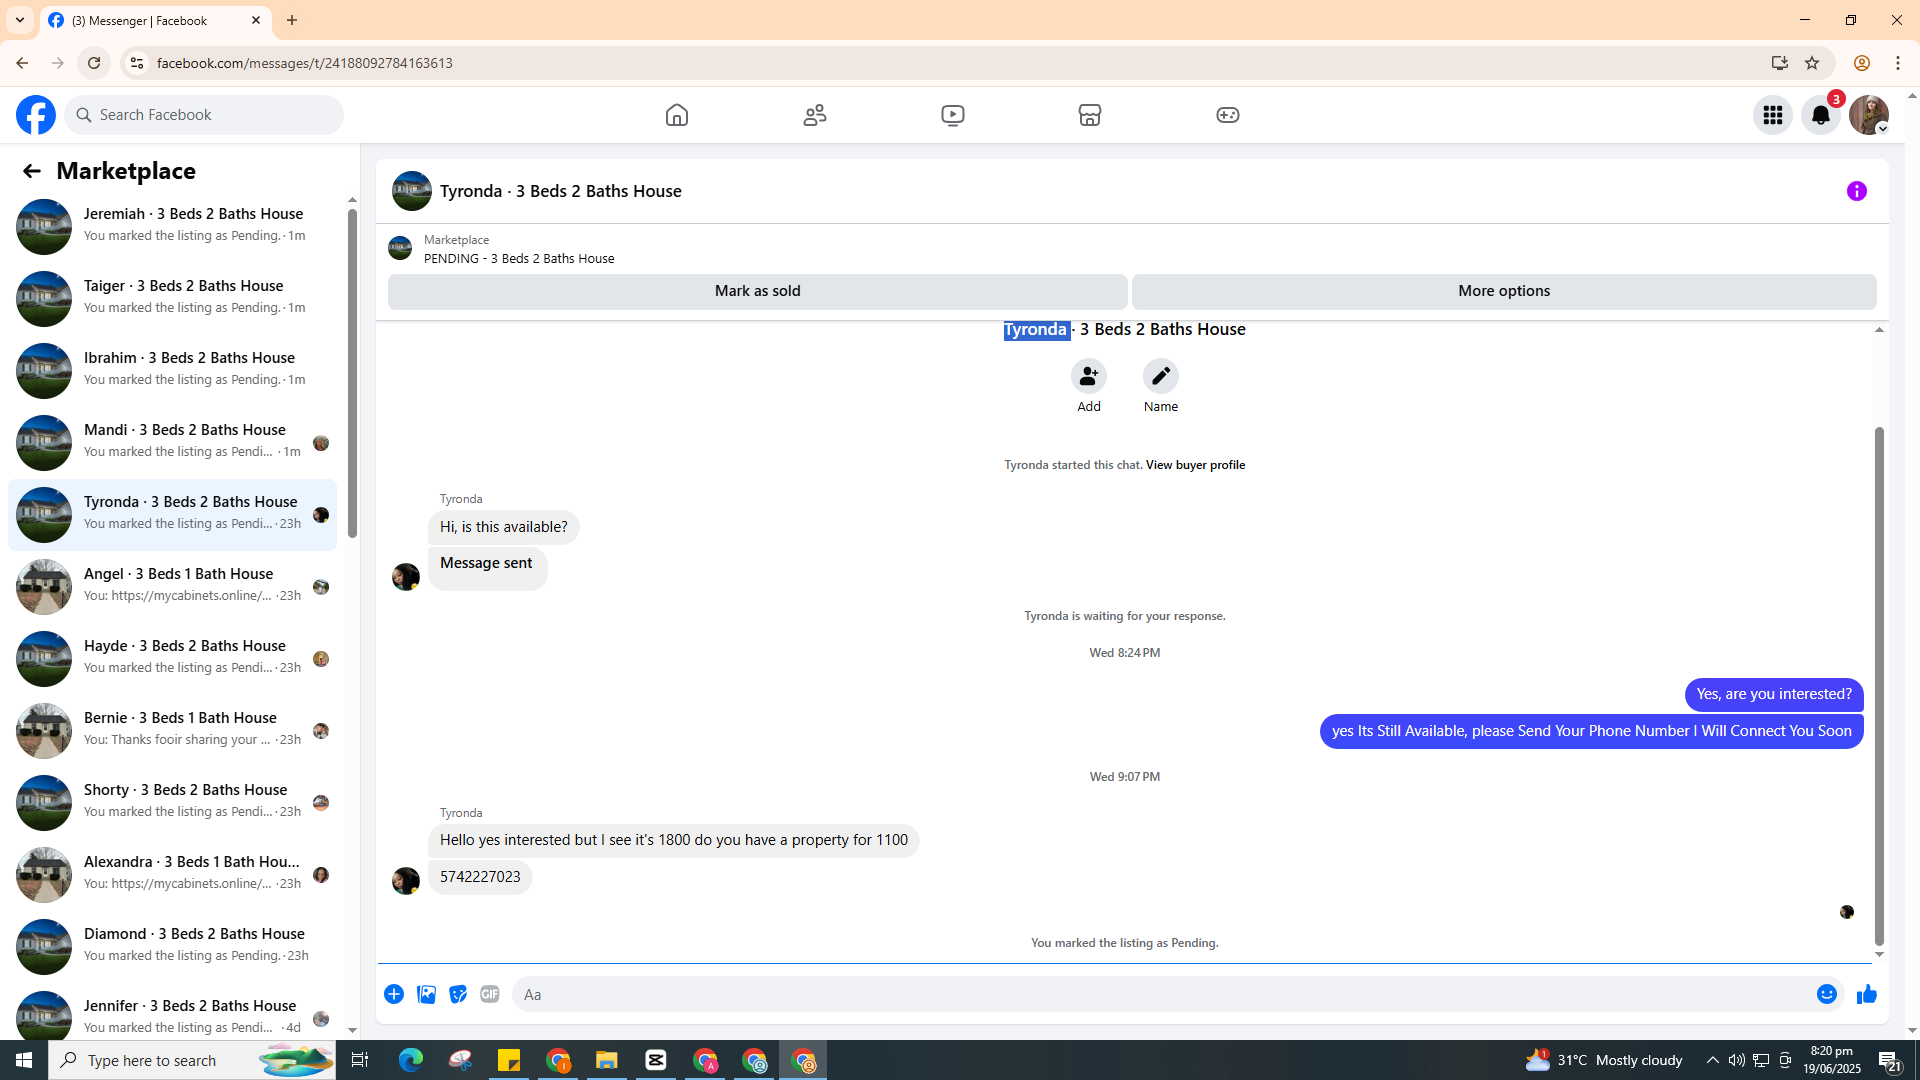Open the Facebook Home icon
This screenshot has width=1920, height=1080.
tap(677, 115)
